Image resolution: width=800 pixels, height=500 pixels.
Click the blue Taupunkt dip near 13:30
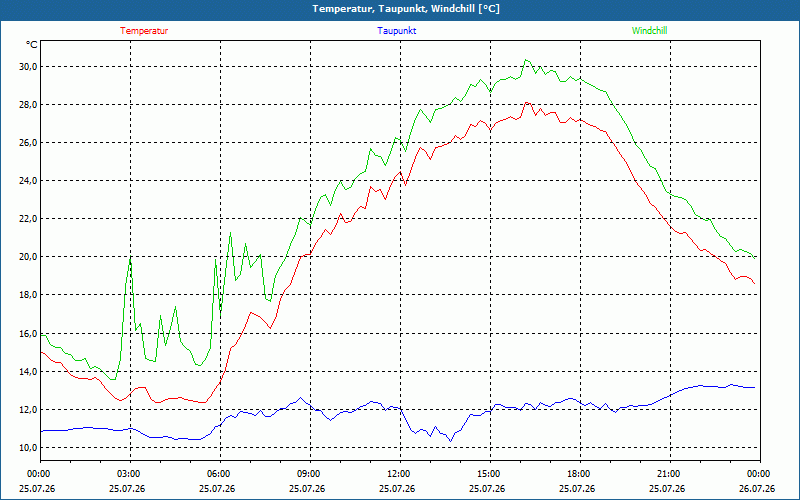tap(450, 441)
